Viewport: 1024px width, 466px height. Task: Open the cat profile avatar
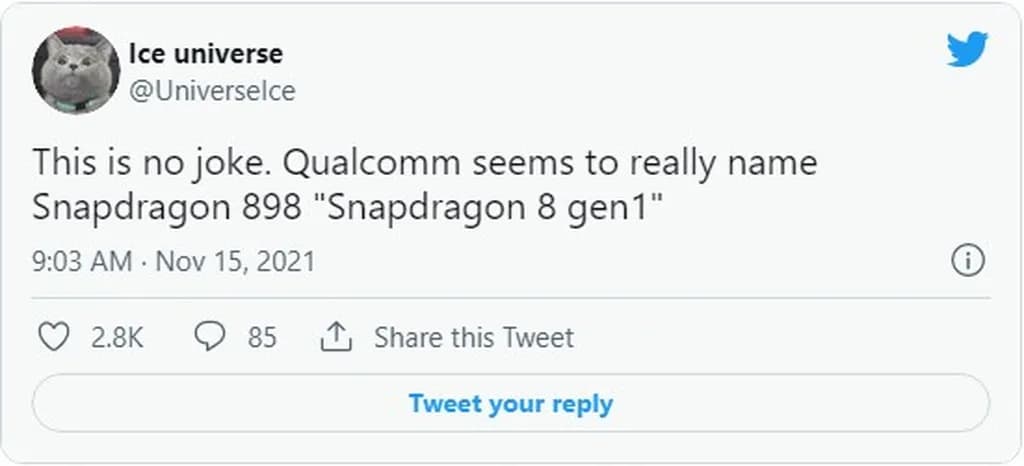(76, 70)
